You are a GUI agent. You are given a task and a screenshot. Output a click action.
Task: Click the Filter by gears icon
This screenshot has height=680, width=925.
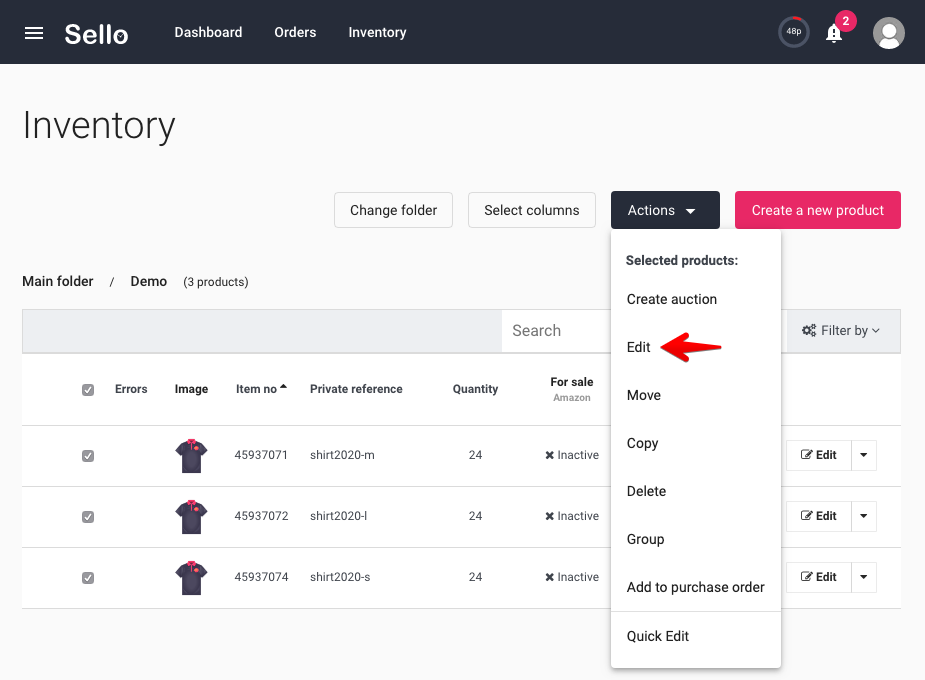pyautogui.click(x=809, y=330)
